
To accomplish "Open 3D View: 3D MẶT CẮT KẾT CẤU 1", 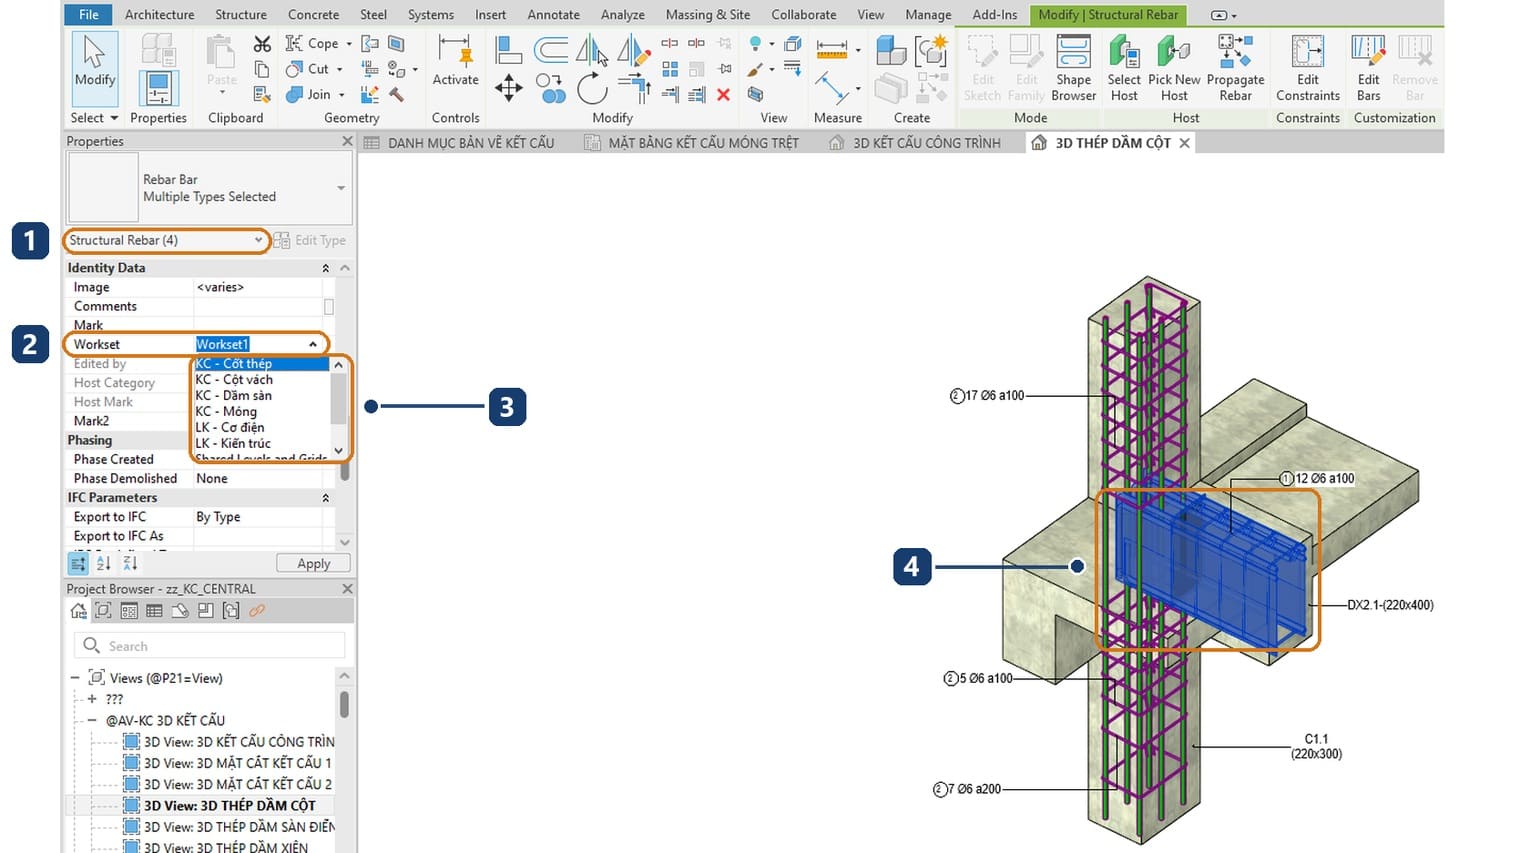I will 228,763.
